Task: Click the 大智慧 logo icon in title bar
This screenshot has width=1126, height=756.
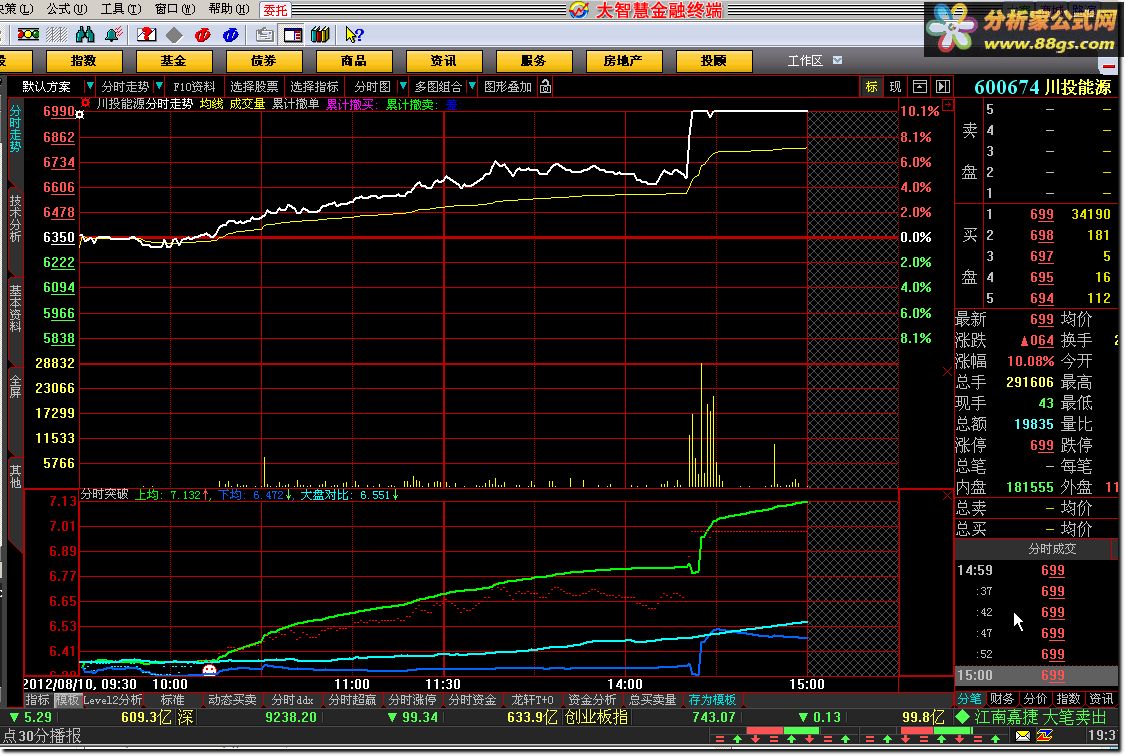Action: pos(579,10)
